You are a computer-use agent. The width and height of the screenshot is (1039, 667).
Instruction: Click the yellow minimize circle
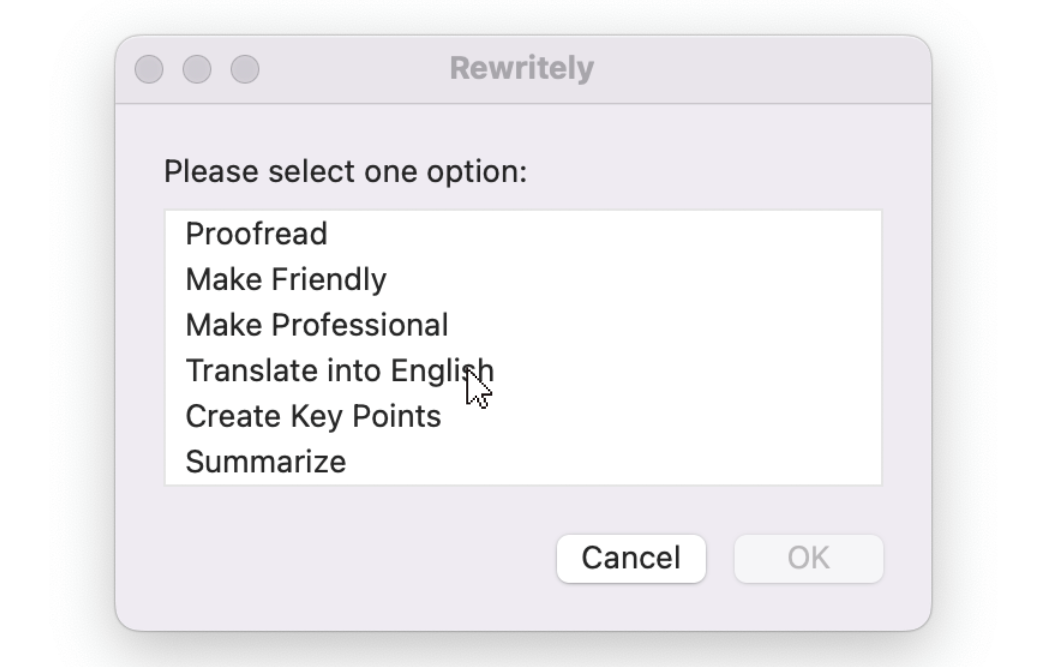(x=197, y=67)
